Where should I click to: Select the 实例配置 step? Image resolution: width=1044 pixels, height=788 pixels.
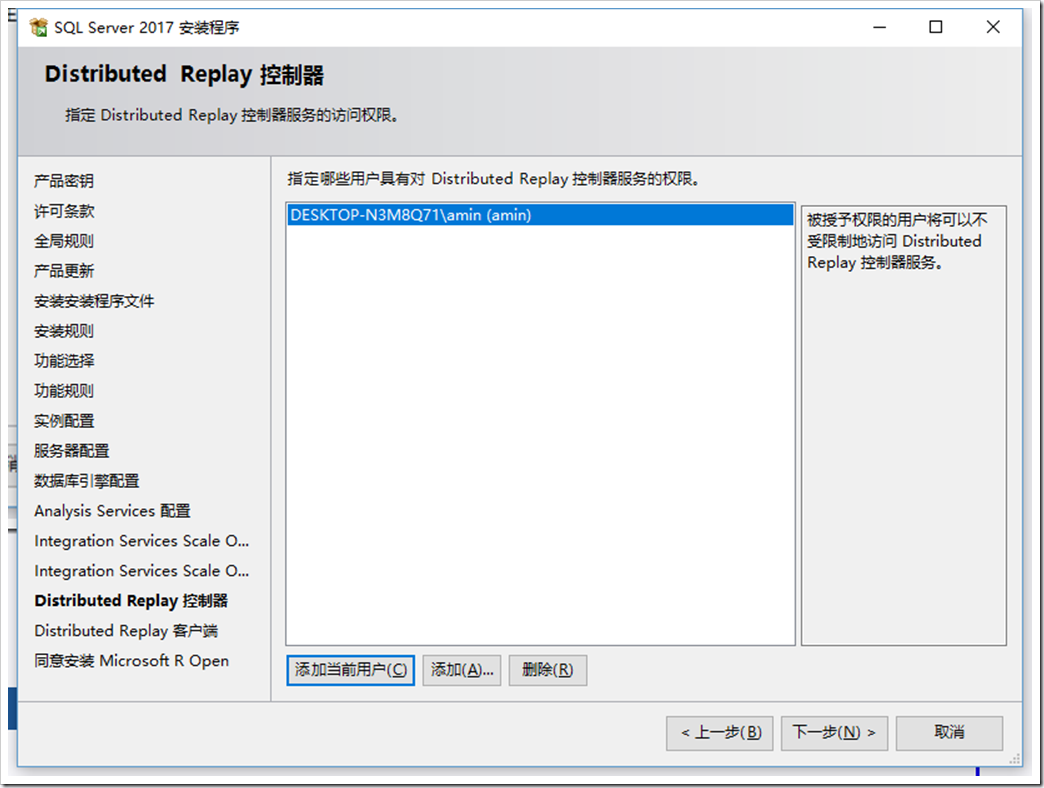64,421
